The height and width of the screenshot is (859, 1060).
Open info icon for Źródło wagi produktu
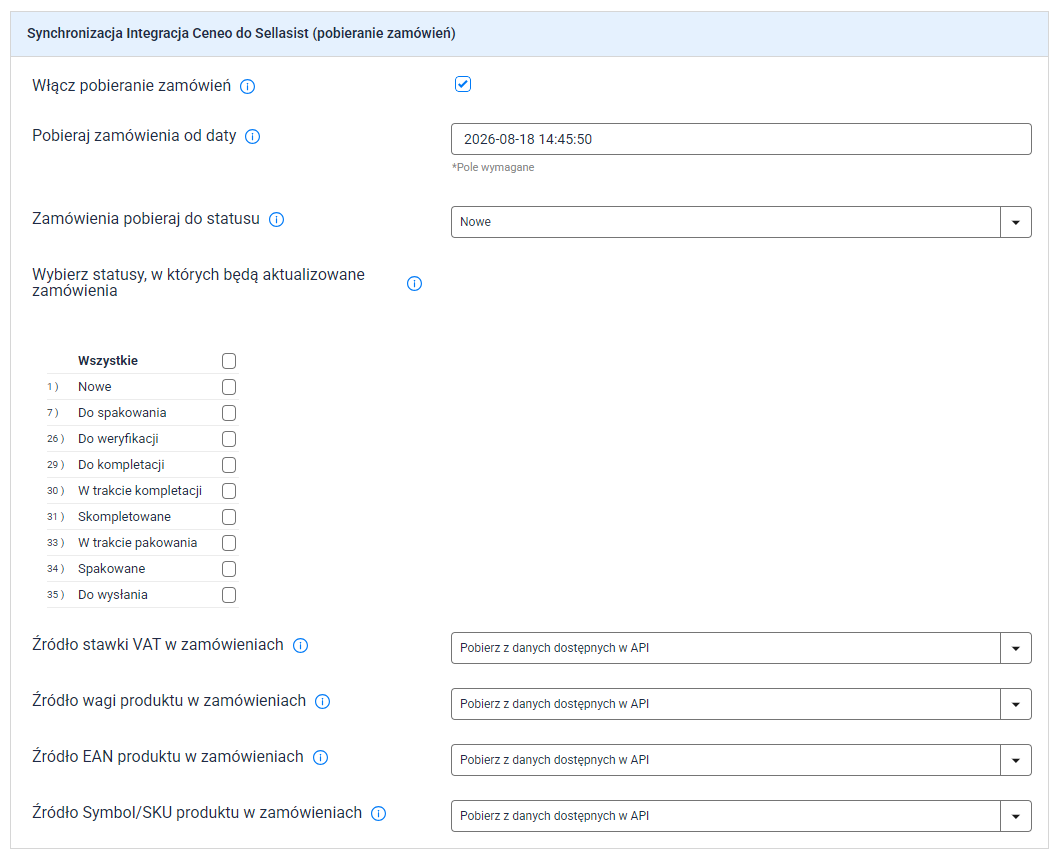[x=322, y=702]
